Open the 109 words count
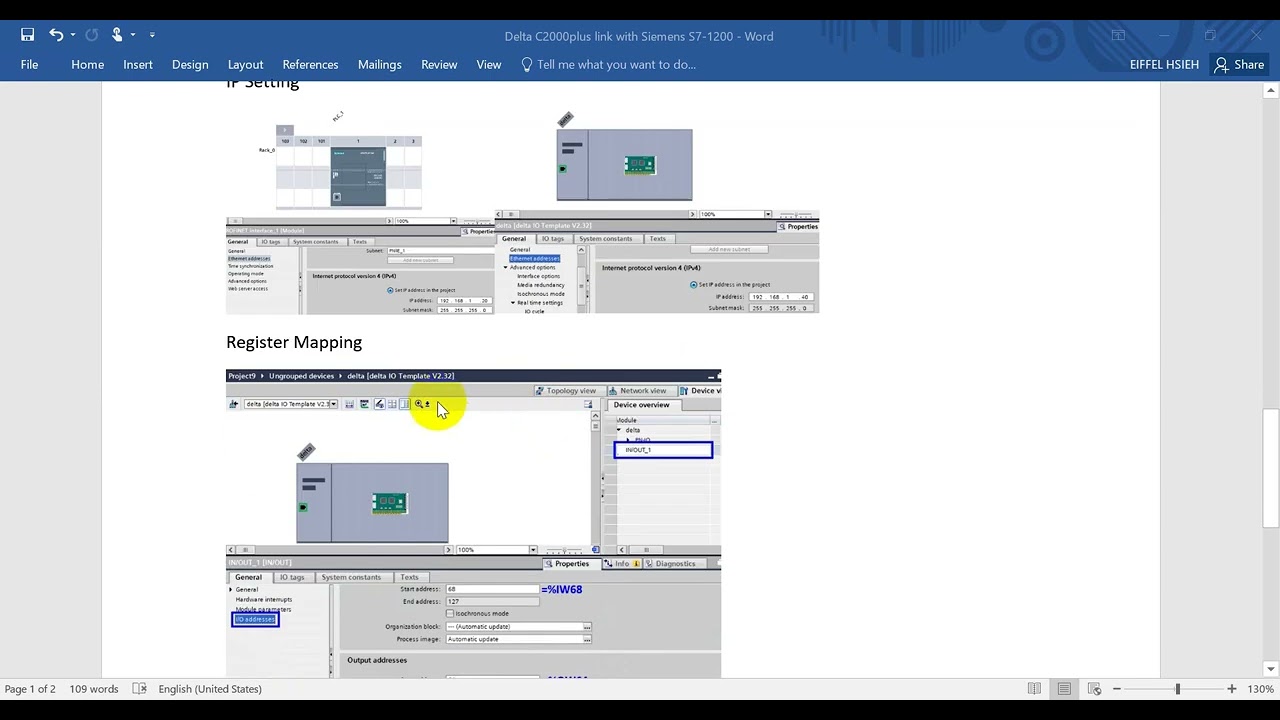Screen dimensions: 1280x720 coord(94,689)
